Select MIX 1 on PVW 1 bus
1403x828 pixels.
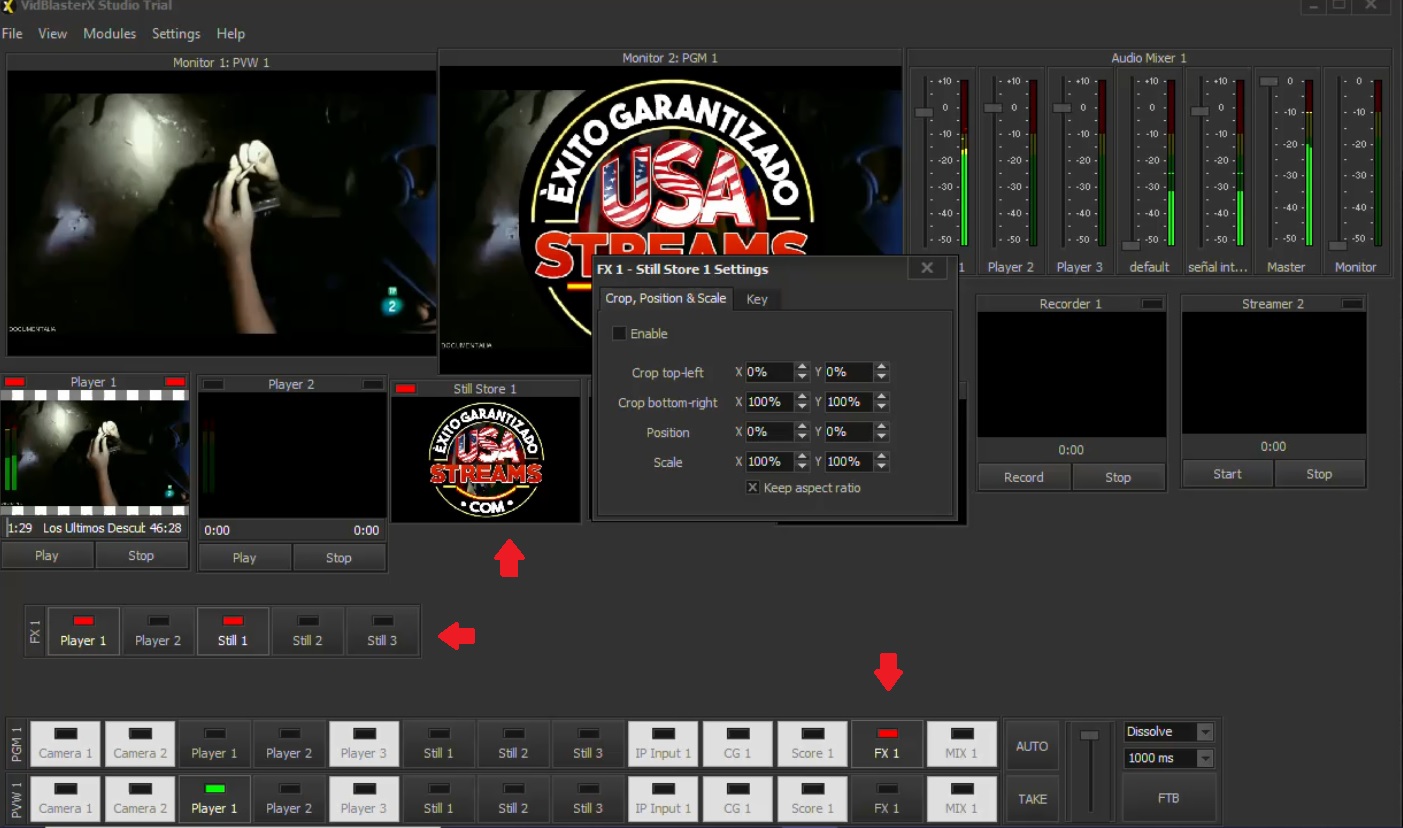pyautogui.click(x=962, y=799)
